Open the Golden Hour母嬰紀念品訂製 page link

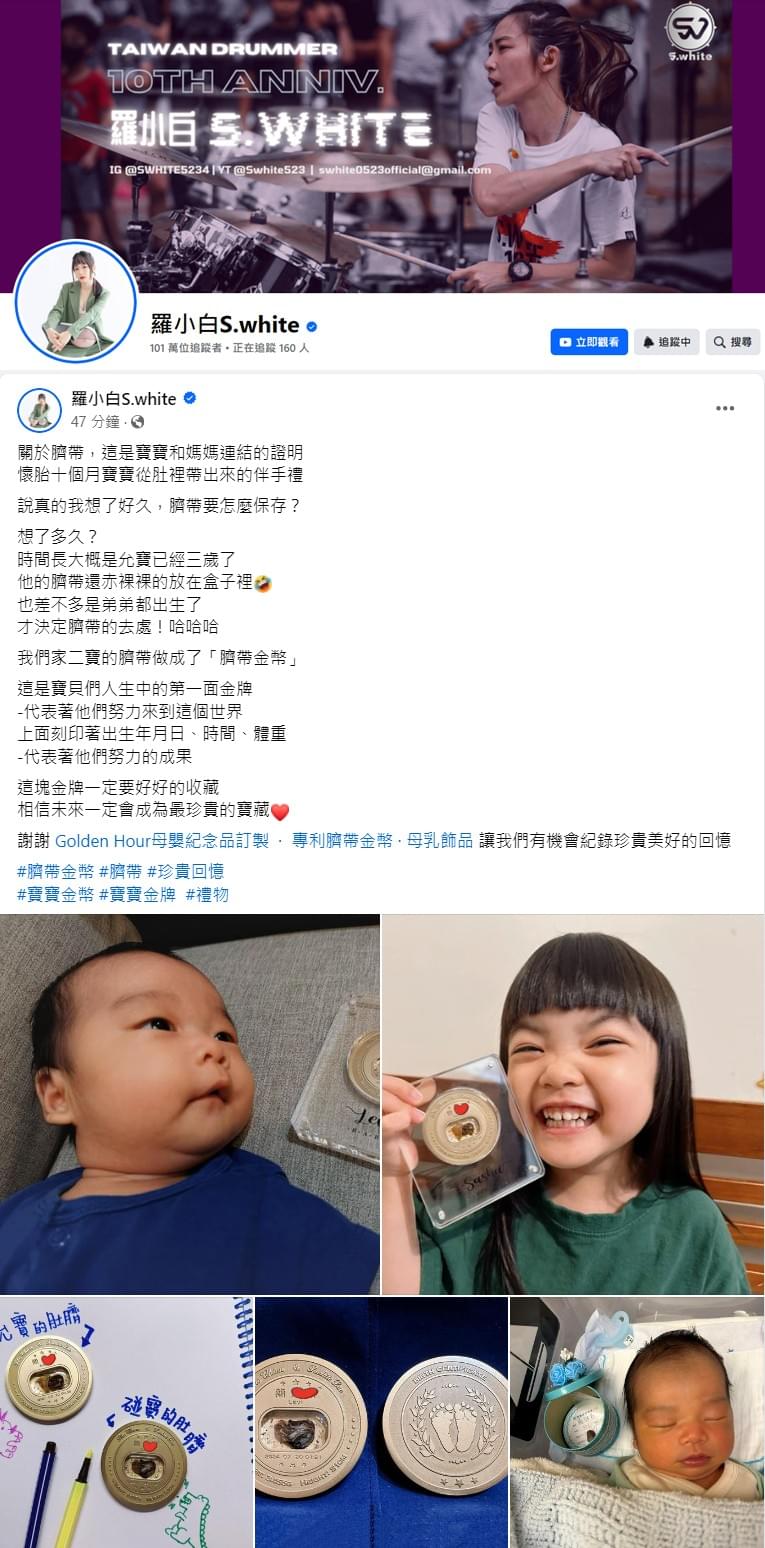pyautogui.click(x=162, y=840)
